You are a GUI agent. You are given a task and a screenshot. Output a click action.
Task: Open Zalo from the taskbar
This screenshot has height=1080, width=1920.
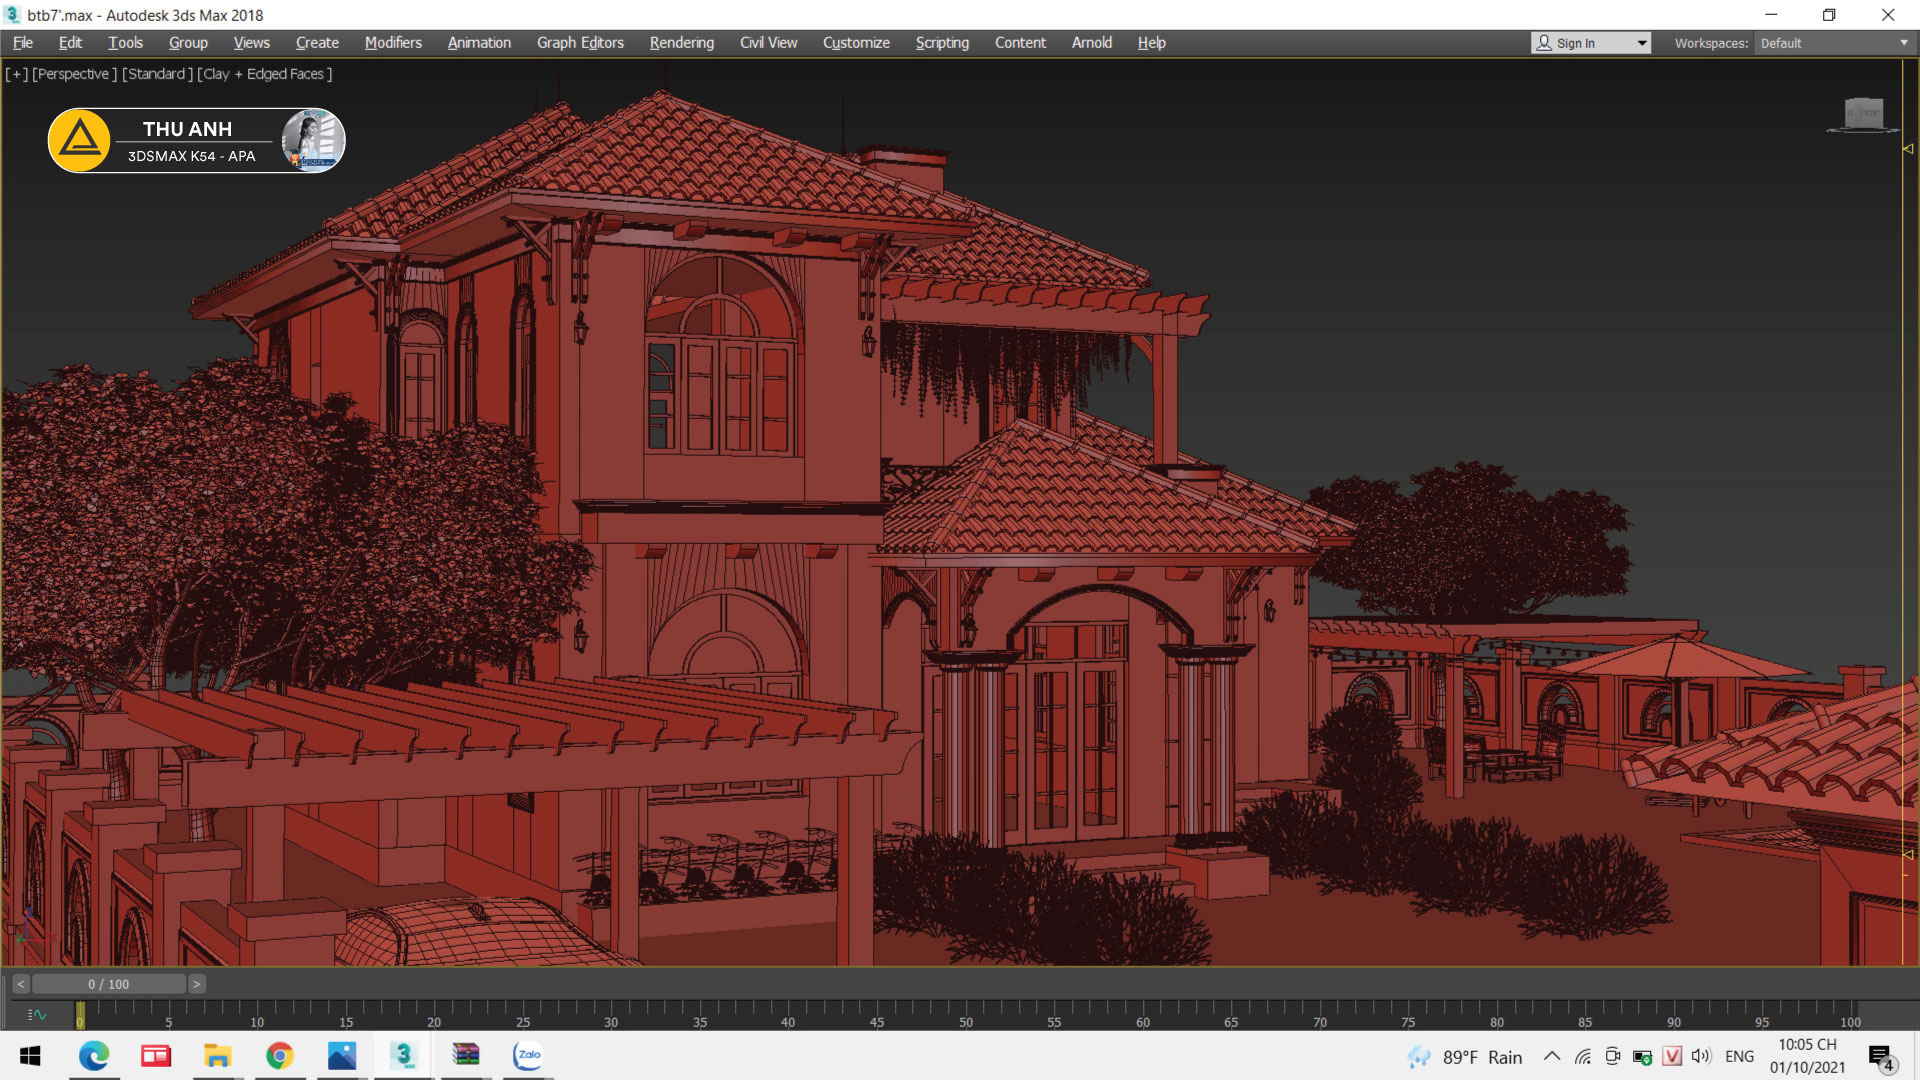coord(528,1055)
